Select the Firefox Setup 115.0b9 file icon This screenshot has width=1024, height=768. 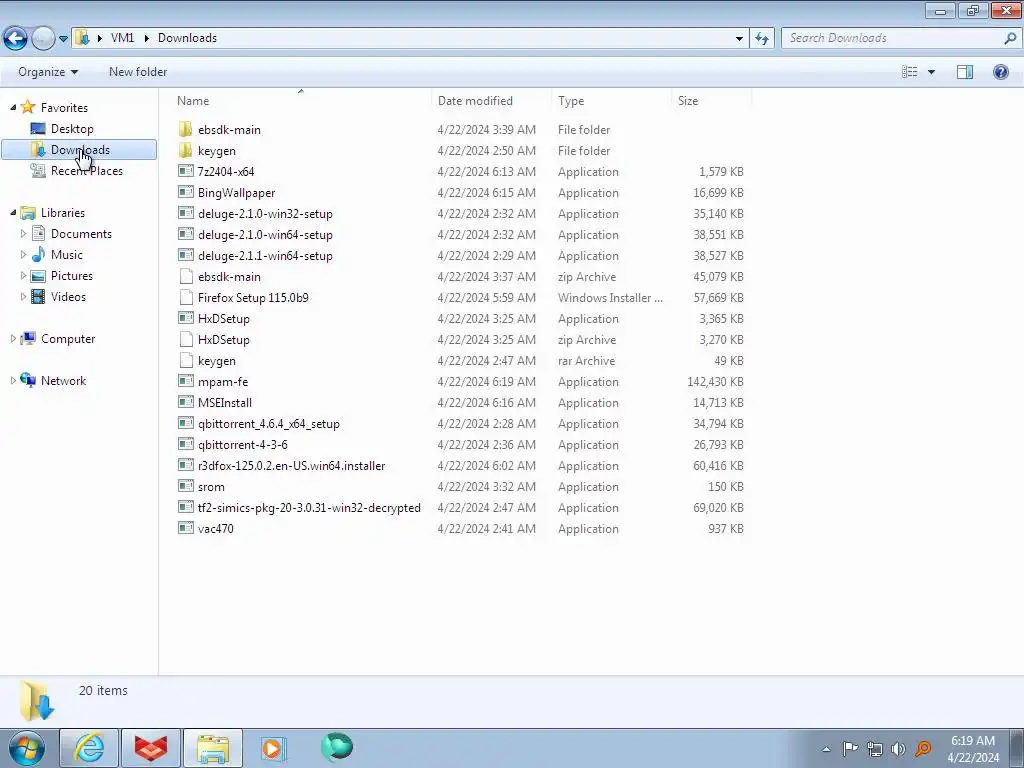(x=185, y=297)
